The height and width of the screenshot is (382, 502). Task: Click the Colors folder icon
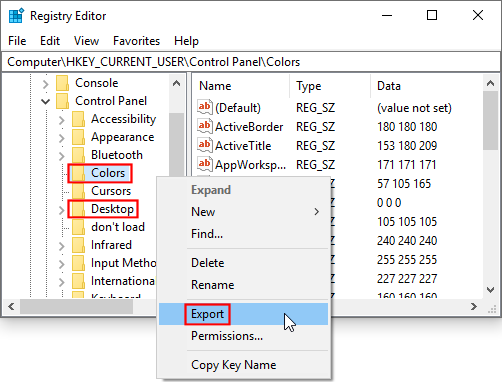78,173
